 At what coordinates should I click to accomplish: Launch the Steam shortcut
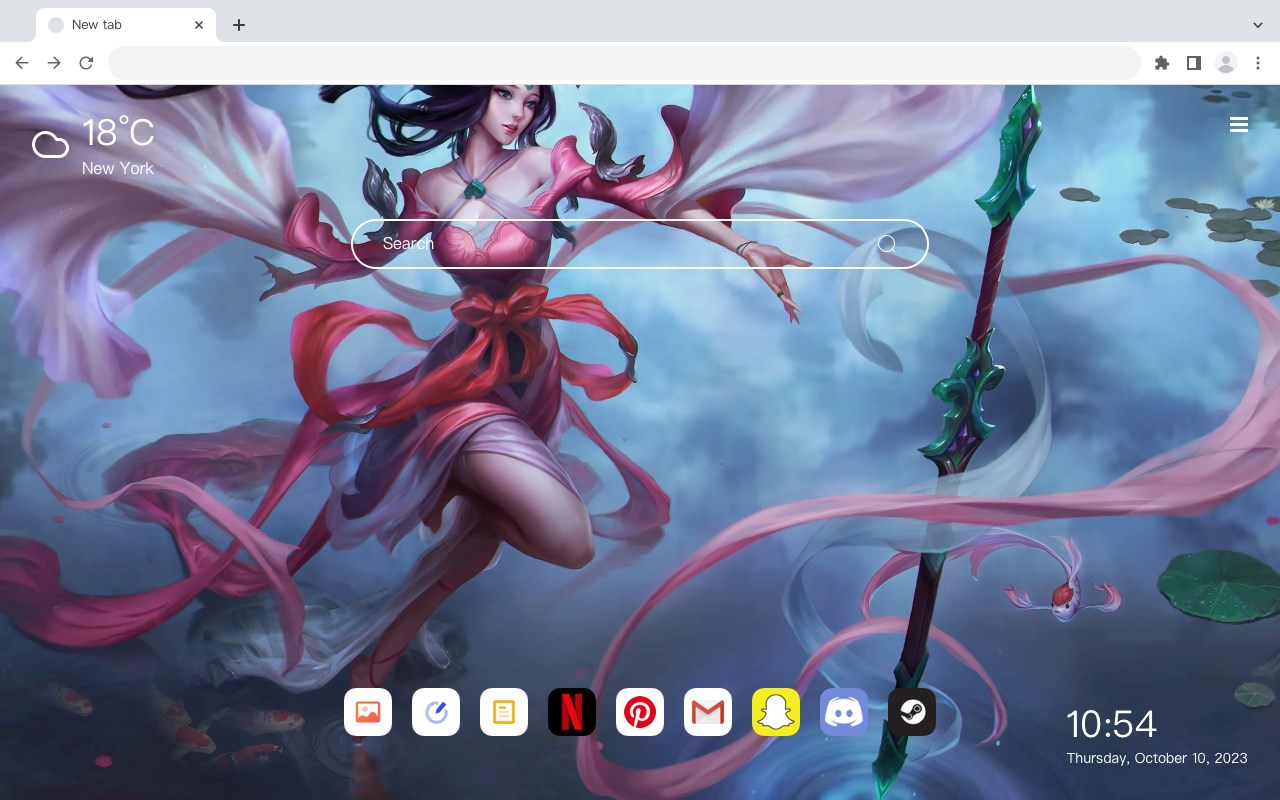tap(912, 712)
